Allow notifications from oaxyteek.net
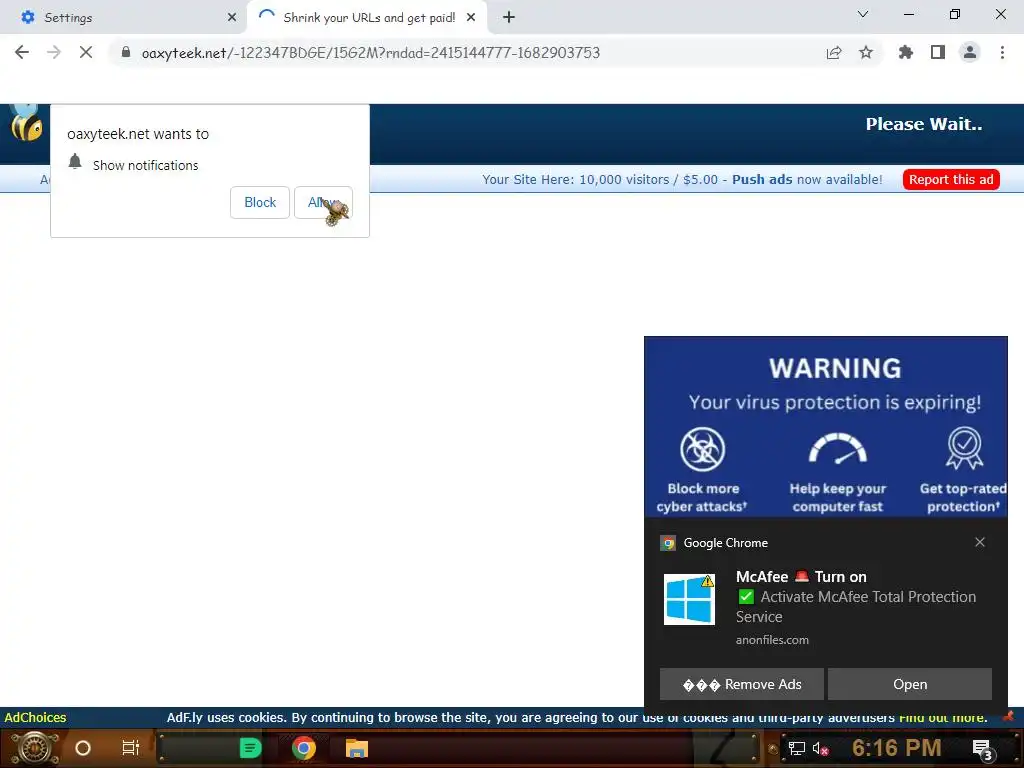1024x768 pixels. (x=323, y=202)
